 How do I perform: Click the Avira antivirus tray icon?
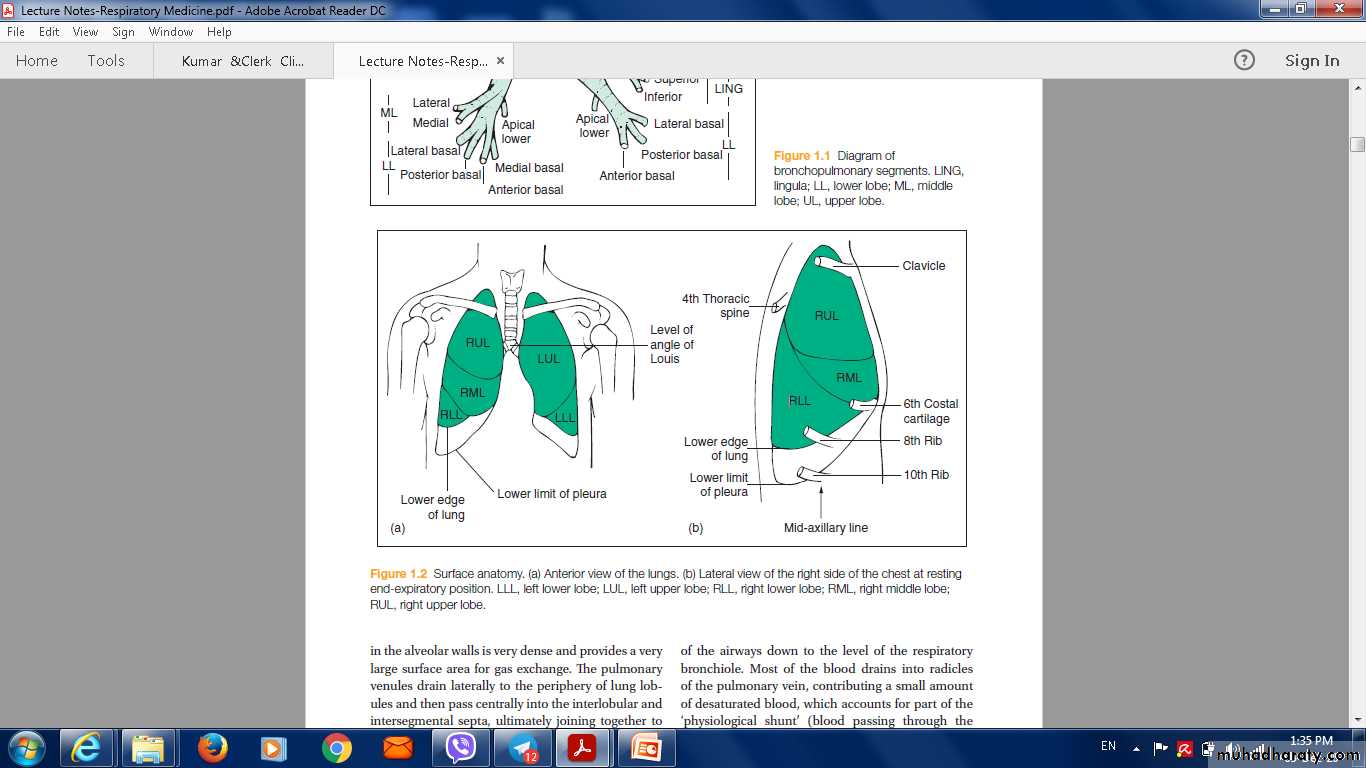point(1184,748)
